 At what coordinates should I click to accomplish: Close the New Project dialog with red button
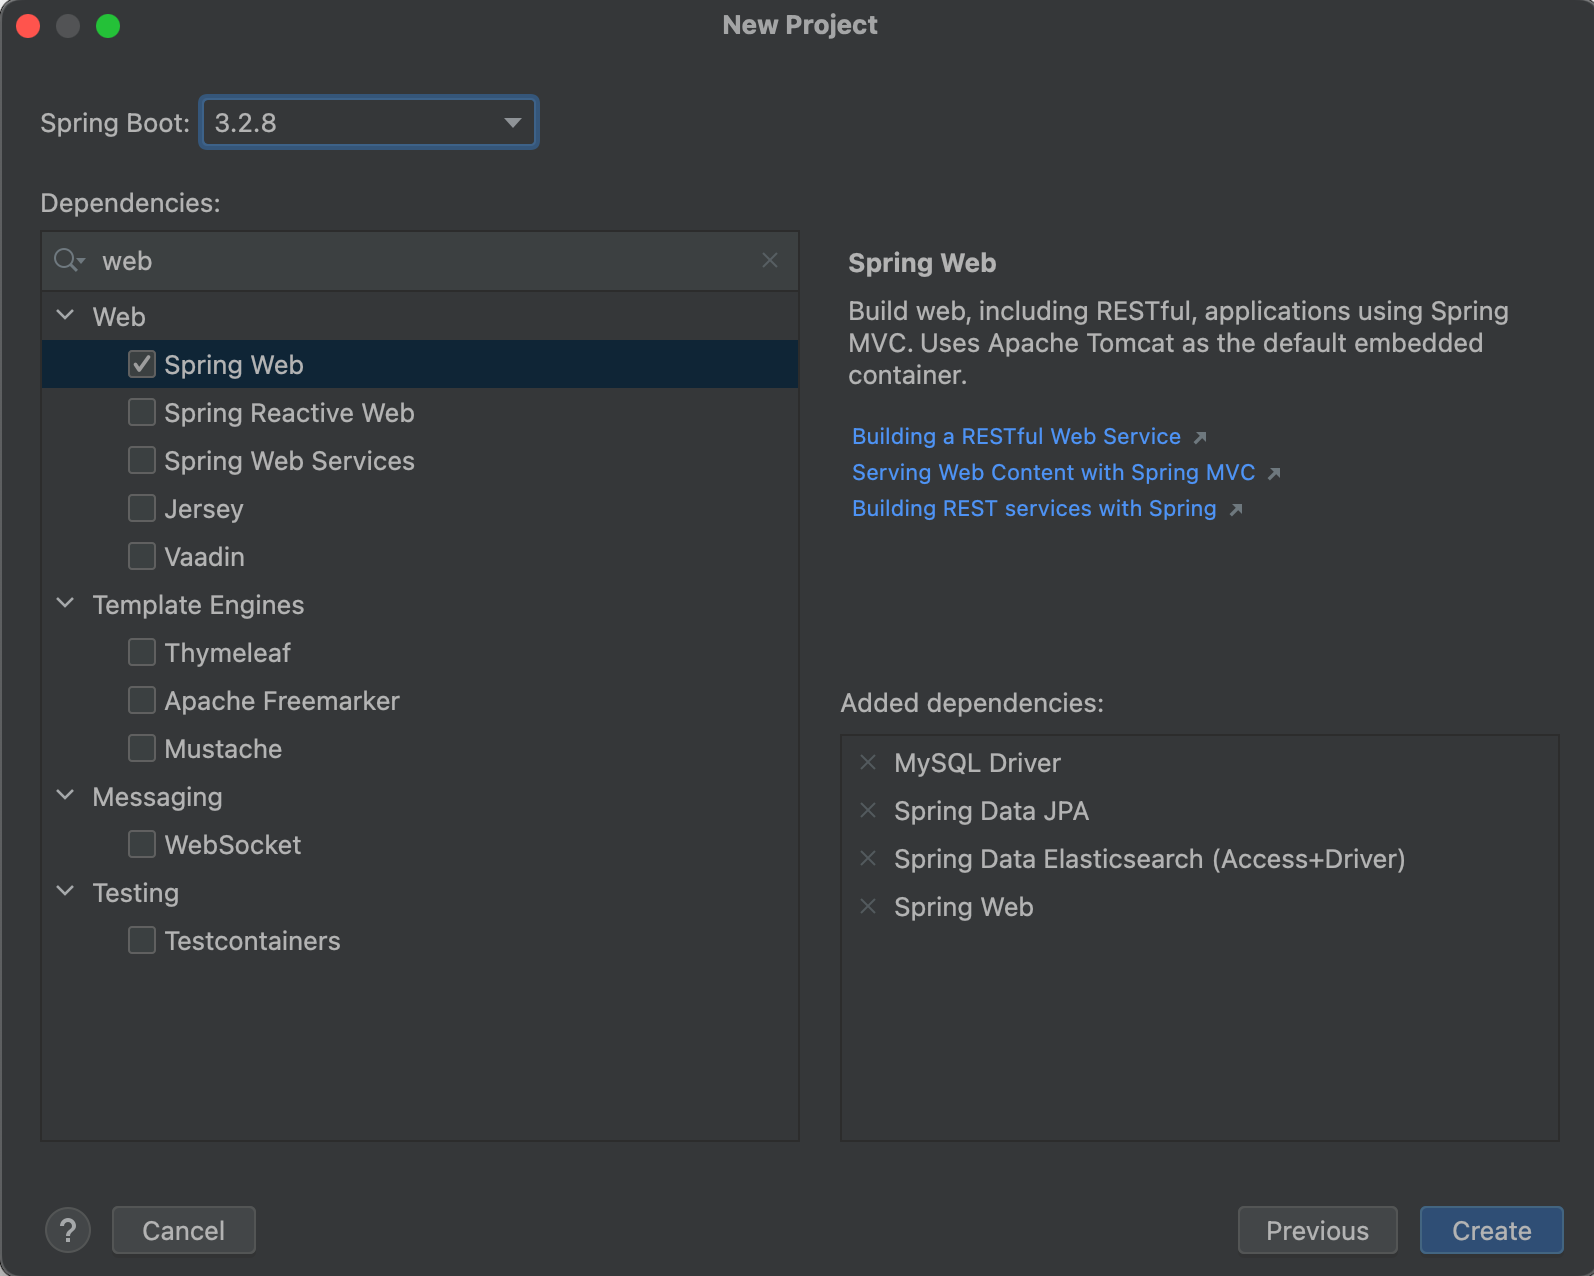pyautogui.click(x=28, y=26)
